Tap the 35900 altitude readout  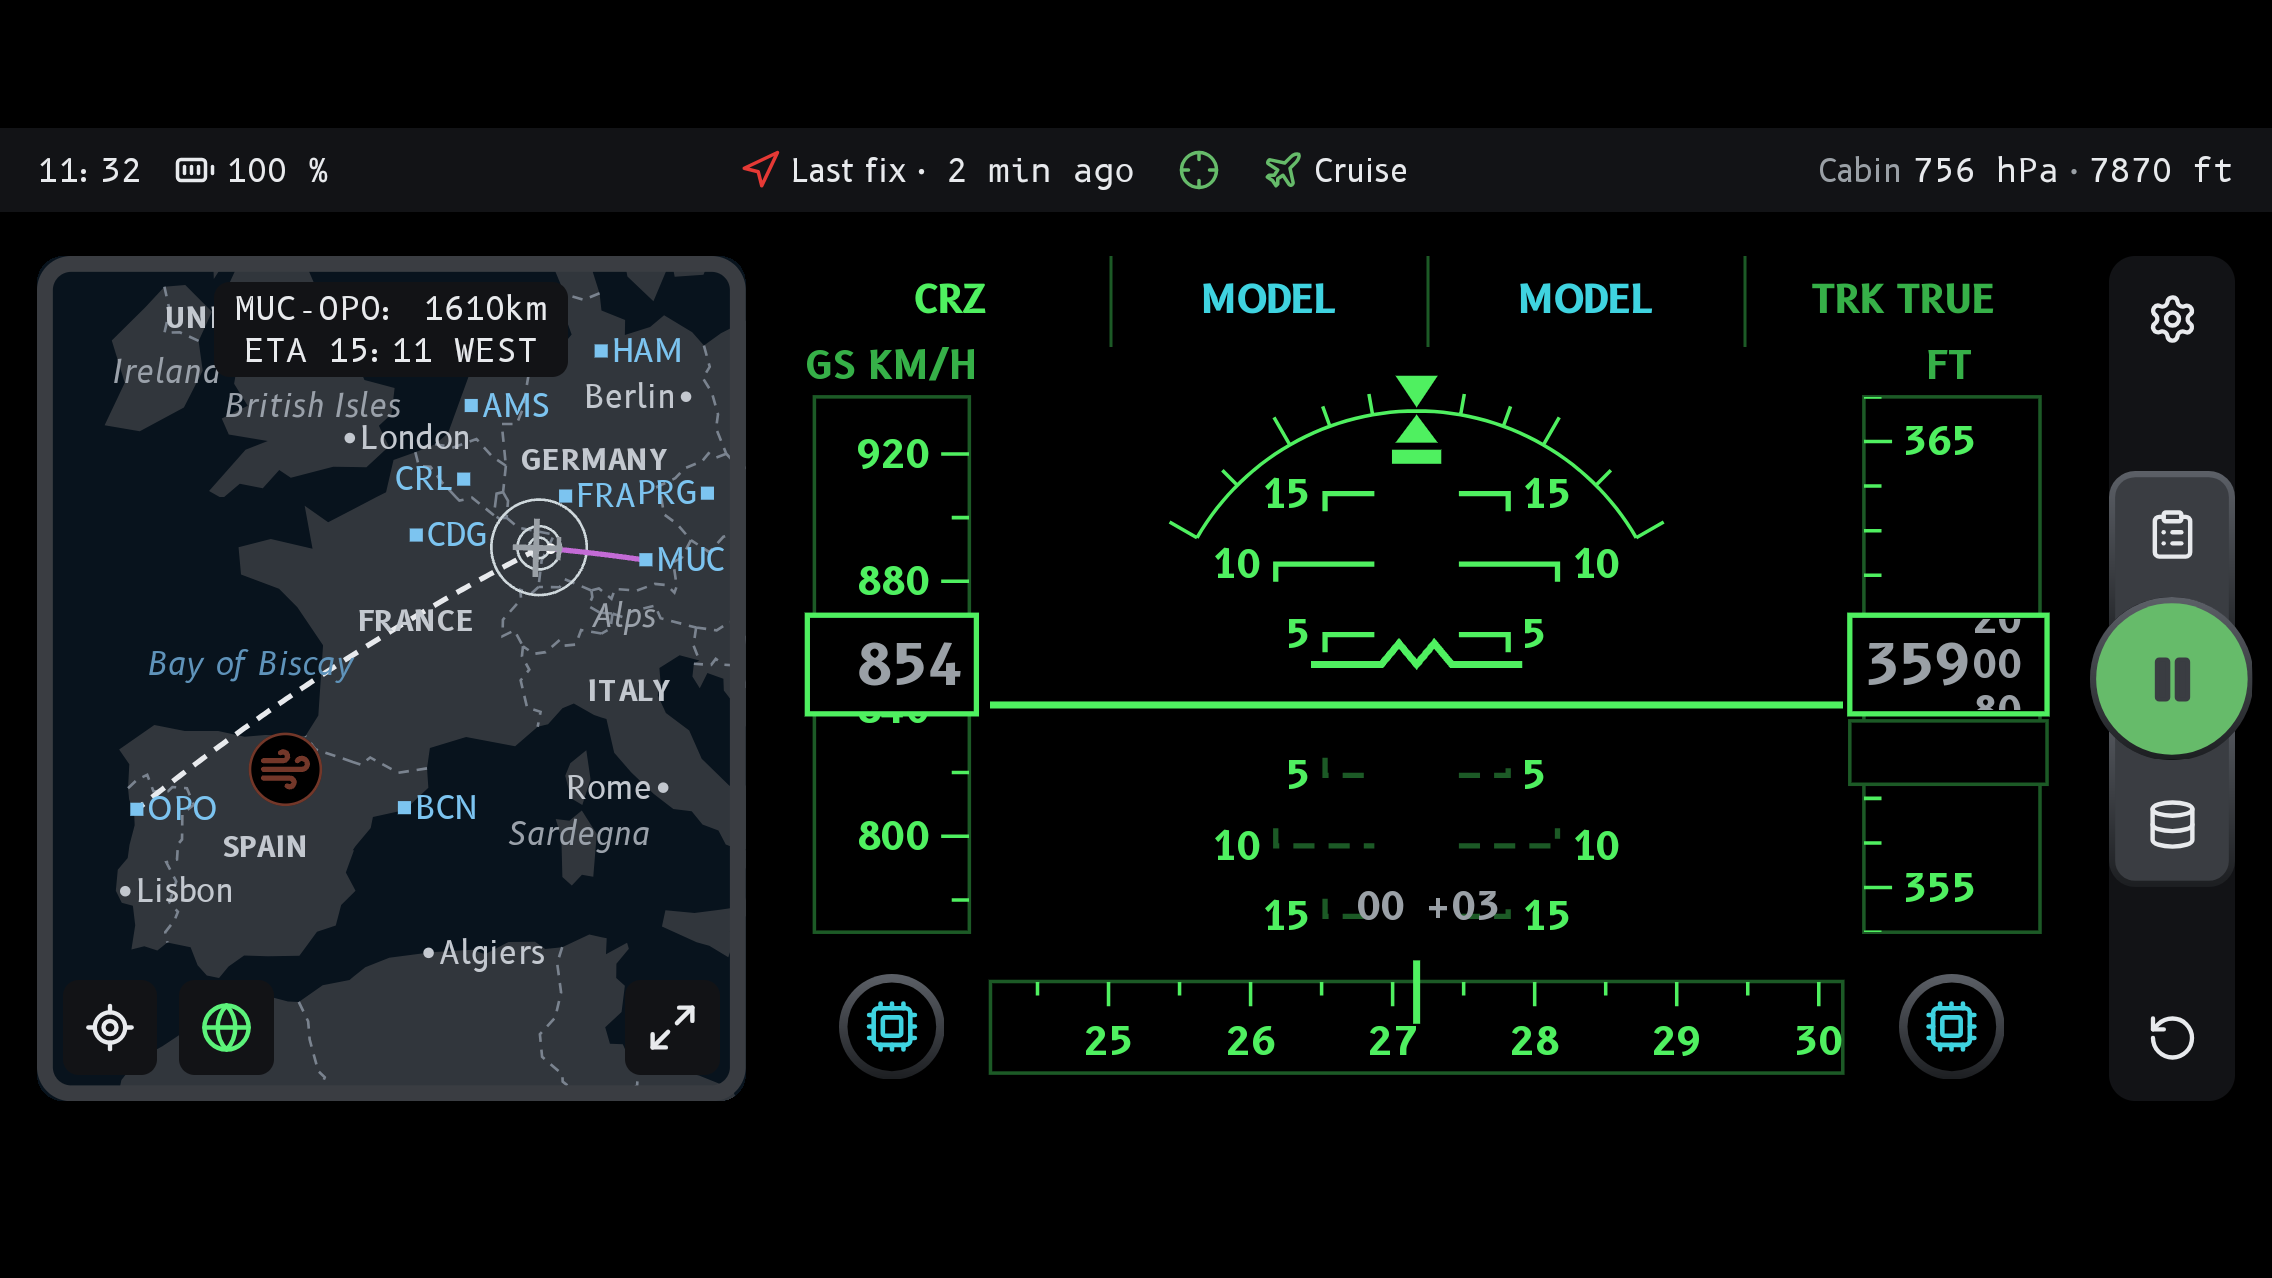[x=1948, y=664]
